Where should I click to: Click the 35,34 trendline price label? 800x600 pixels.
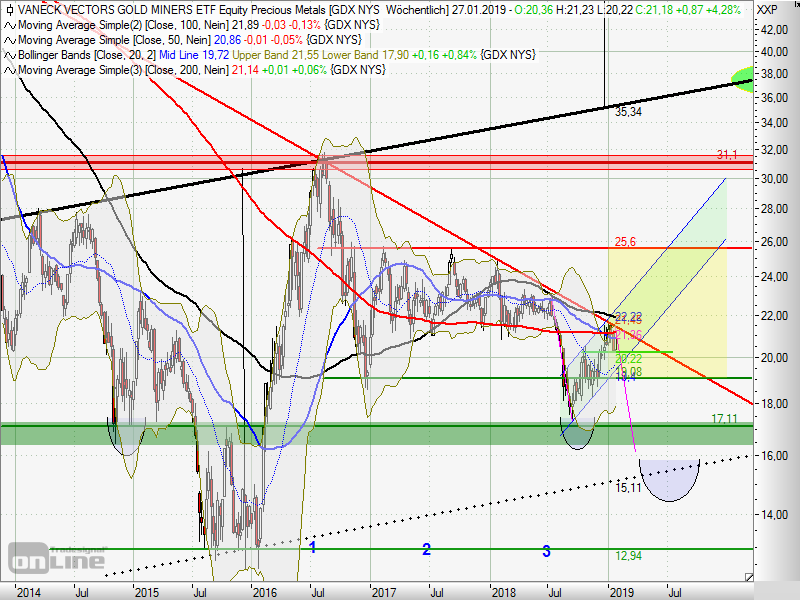[628, 112]
